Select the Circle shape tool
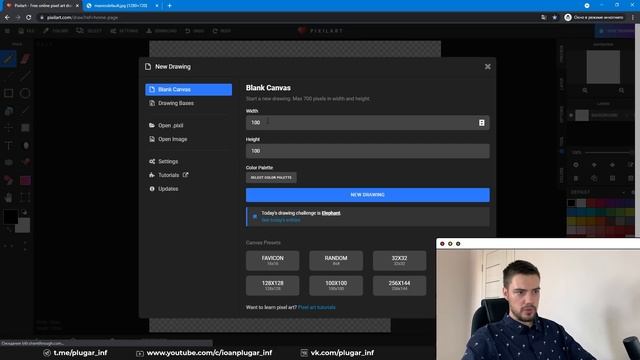The width and height of the screenshot is (640, 360). coord(25,93)
